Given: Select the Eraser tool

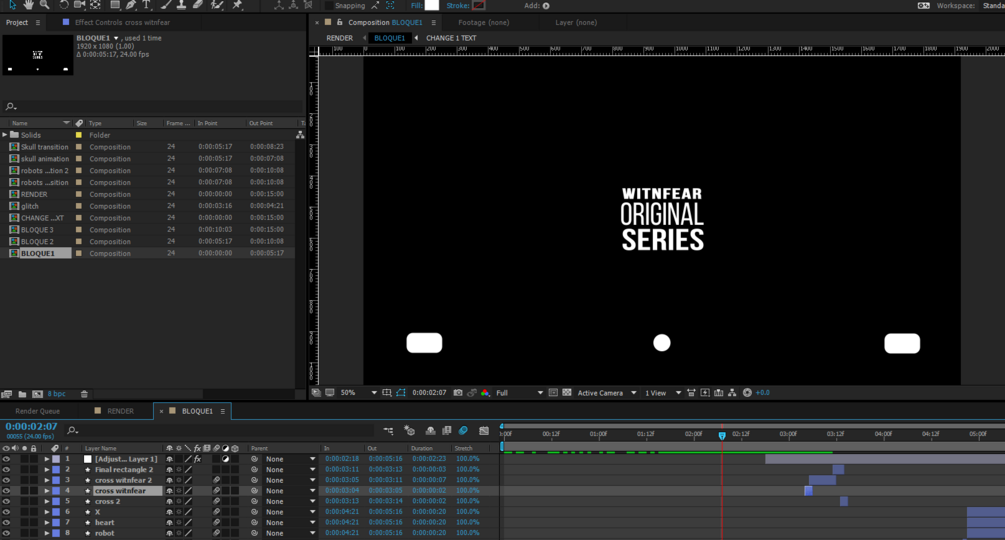Looking at the screenshot, I should [198, 4].
